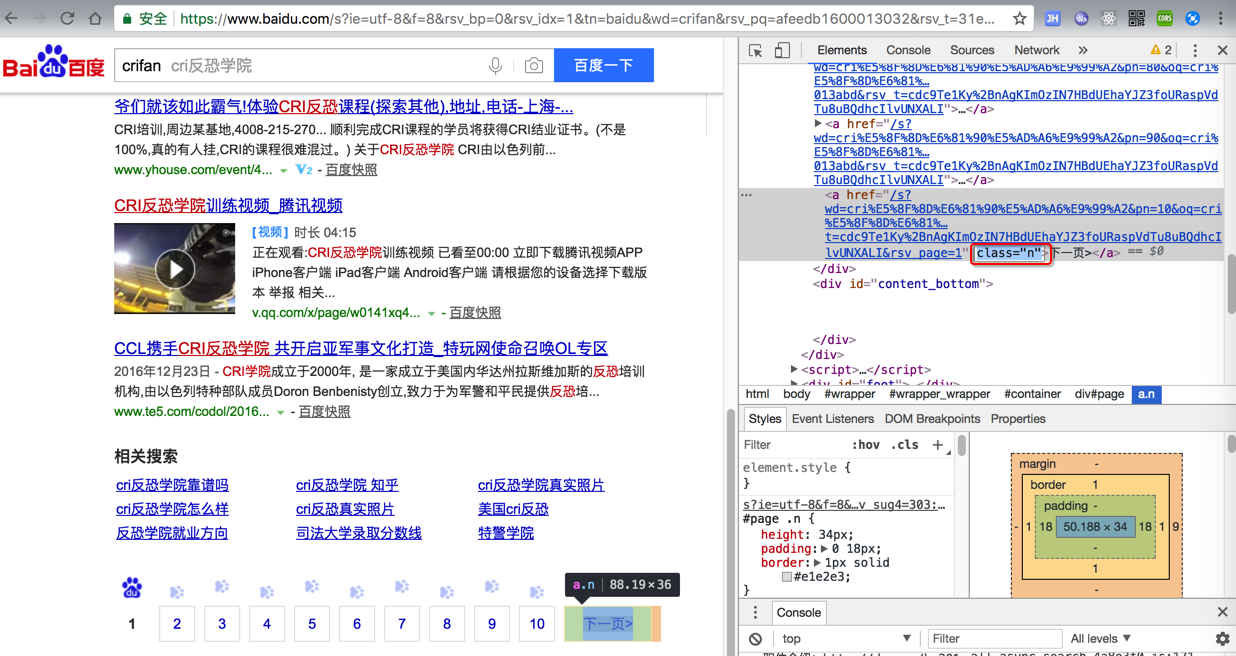Select div#page in DOM breadcrumb
The image size is (1236, 656).
tap(1099, 394)
